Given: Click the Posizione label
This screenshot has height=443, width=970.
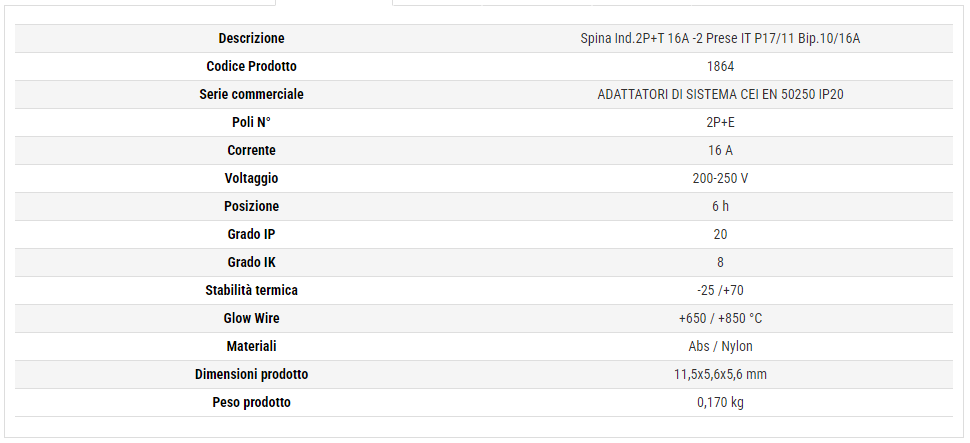Looking at the screenshot, I should [x=251, y=207].
